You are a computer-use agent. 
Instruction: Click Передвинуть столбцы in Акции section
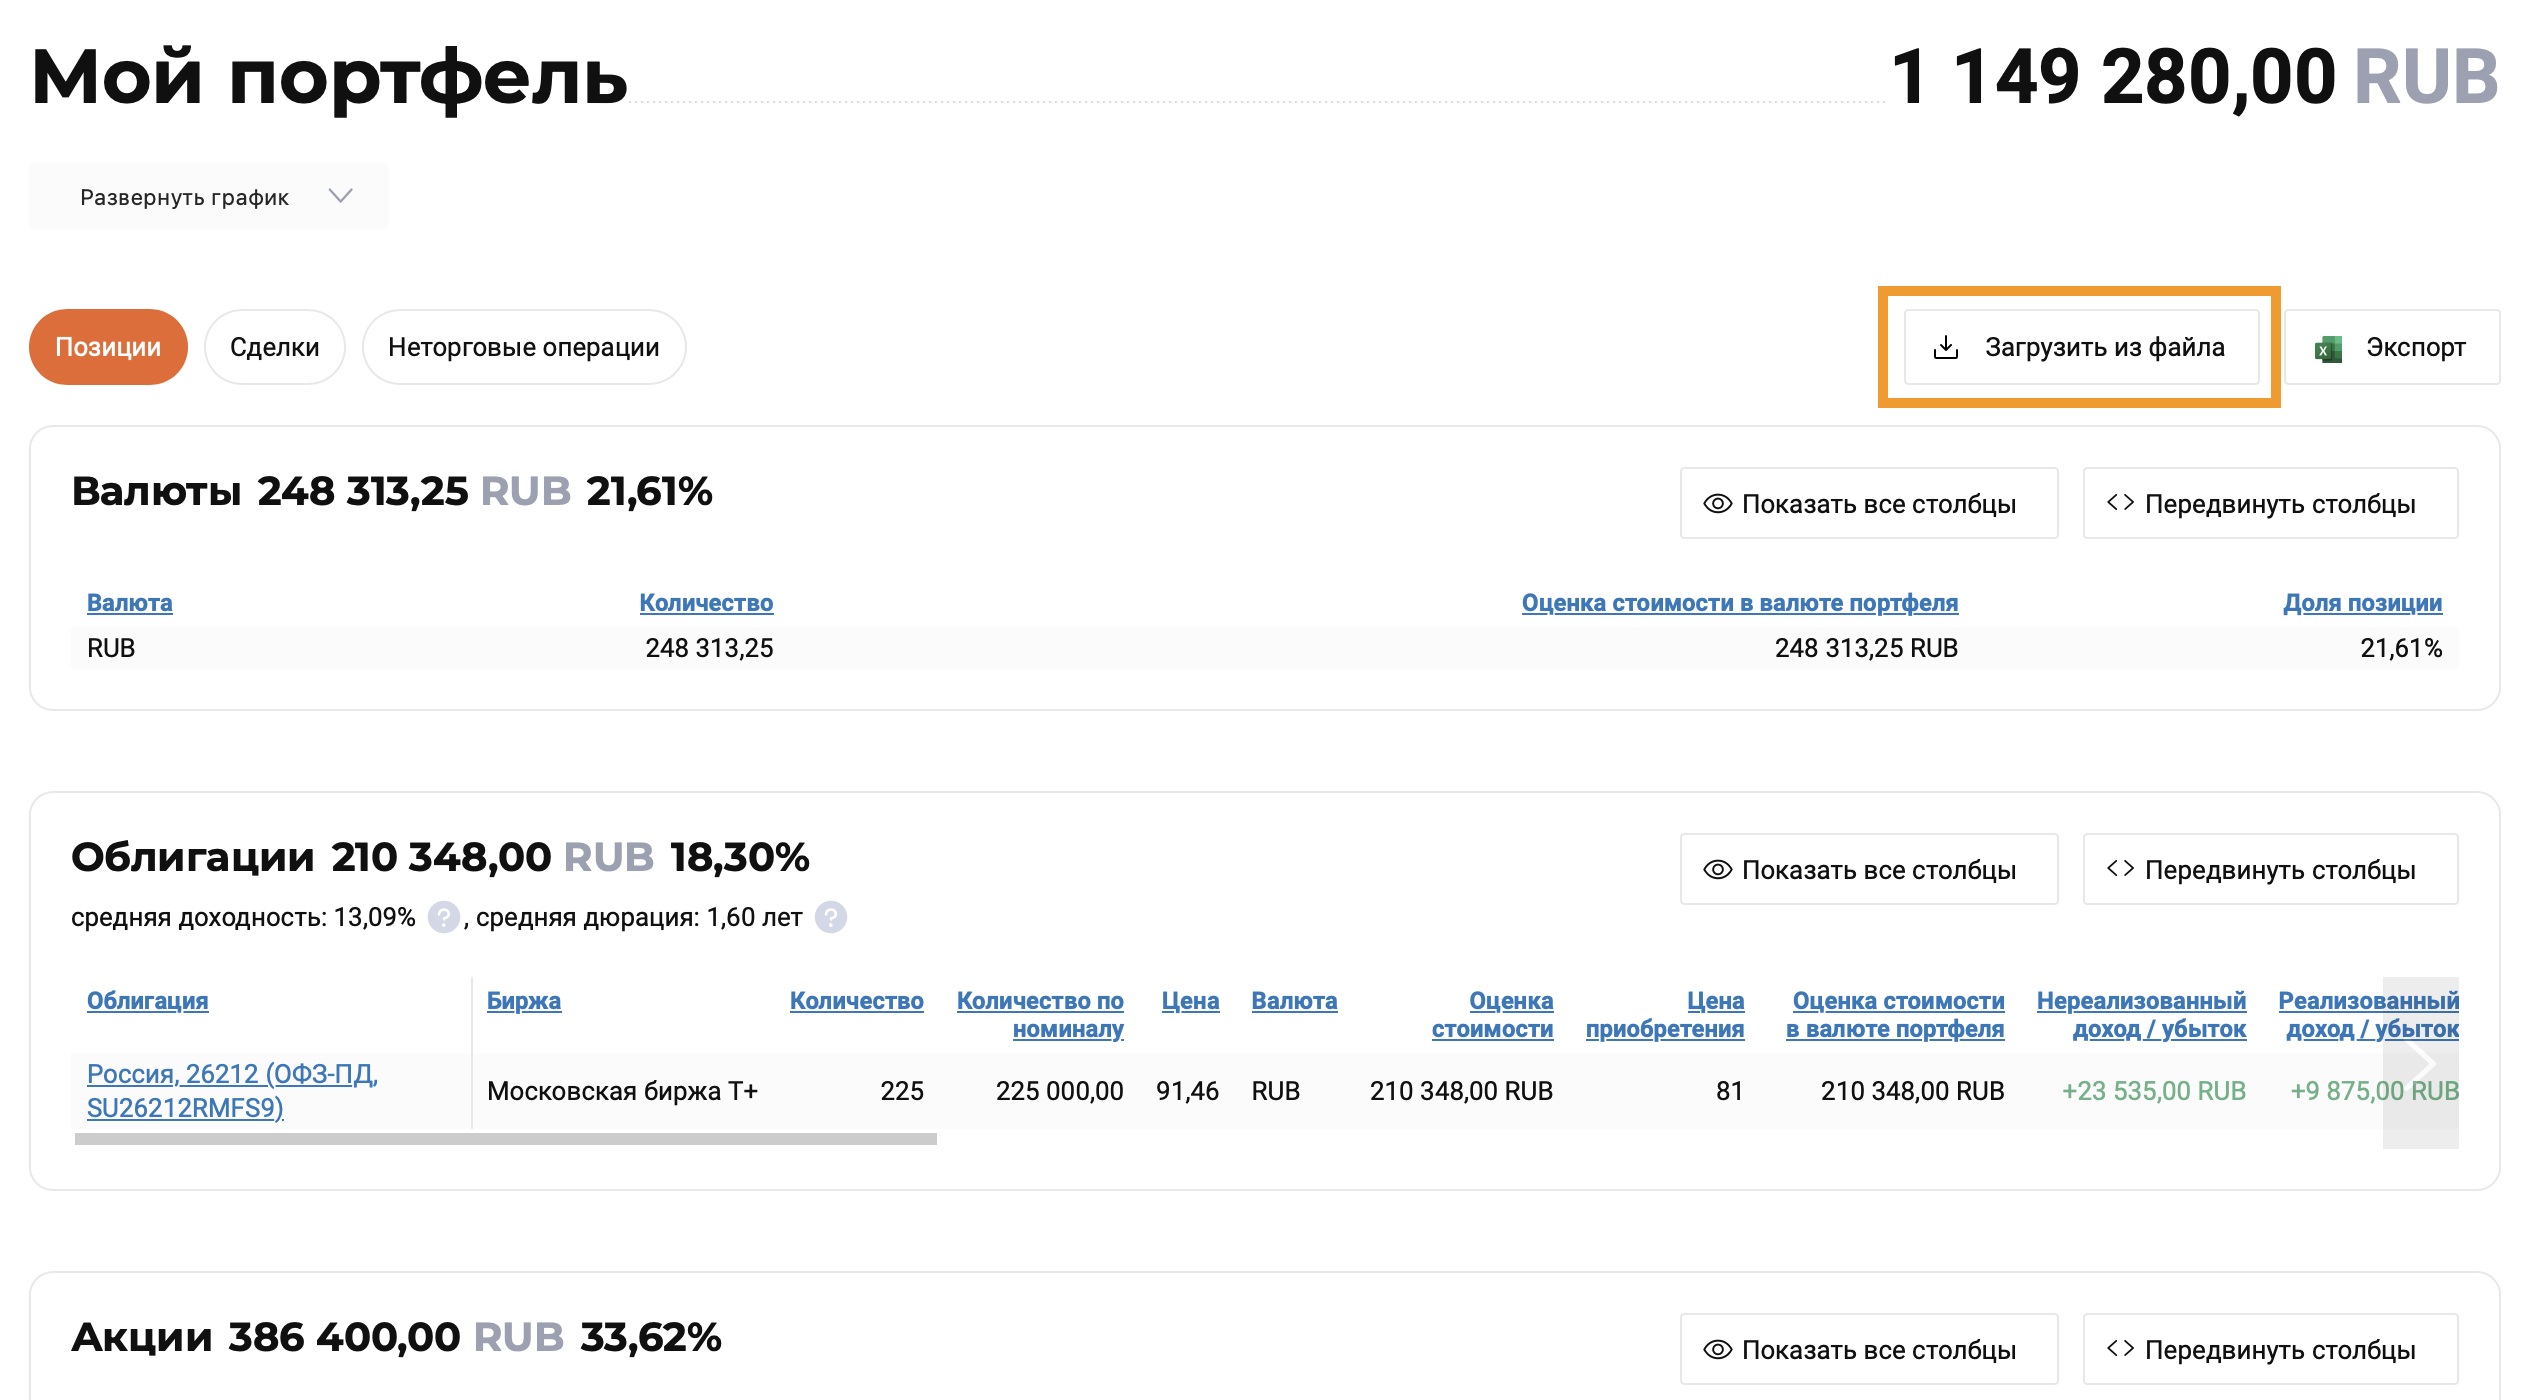tap(2270, 1349)
